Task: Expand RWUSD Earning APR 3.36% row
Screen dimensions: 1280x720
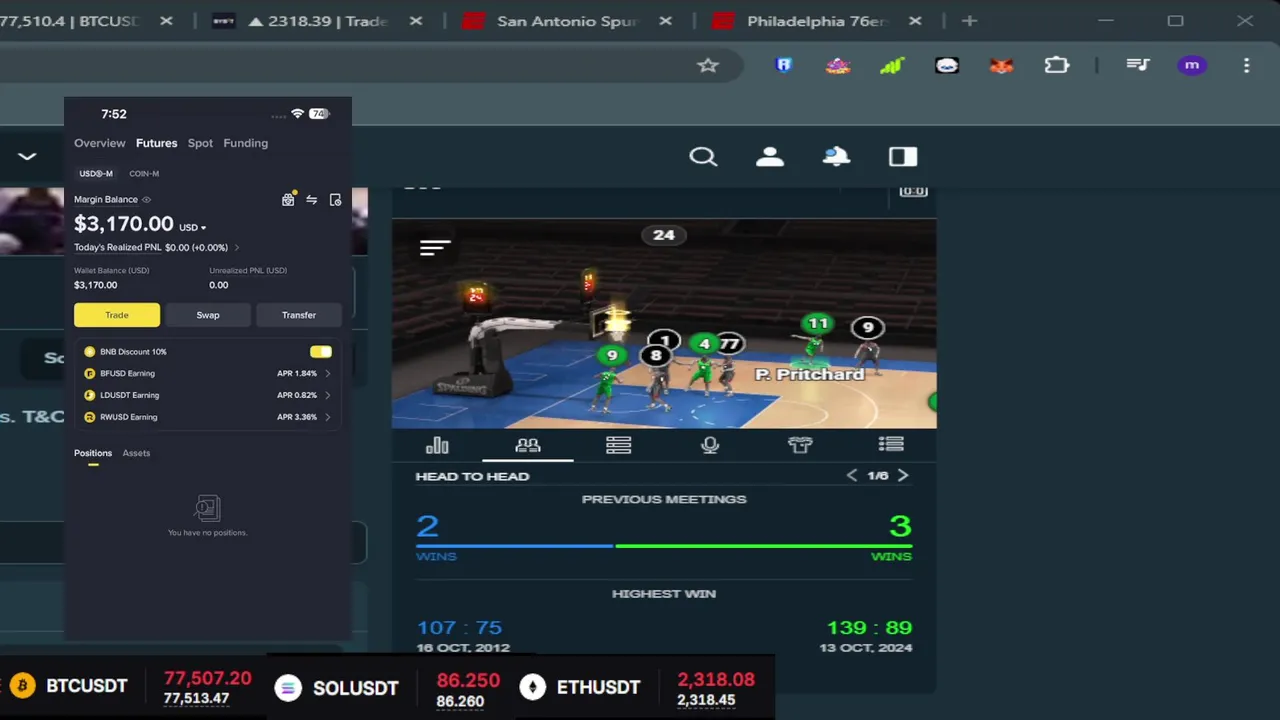Action: pyautogui.click(x=208, y=417)
